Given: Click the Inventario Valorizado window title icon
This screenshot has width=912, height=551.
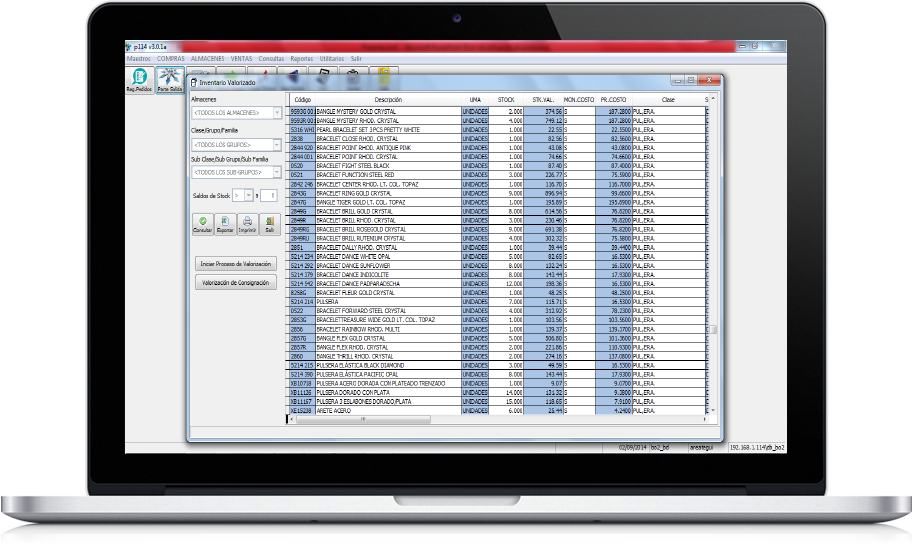Looking at the screenshot, I should [x=194, y=83].
